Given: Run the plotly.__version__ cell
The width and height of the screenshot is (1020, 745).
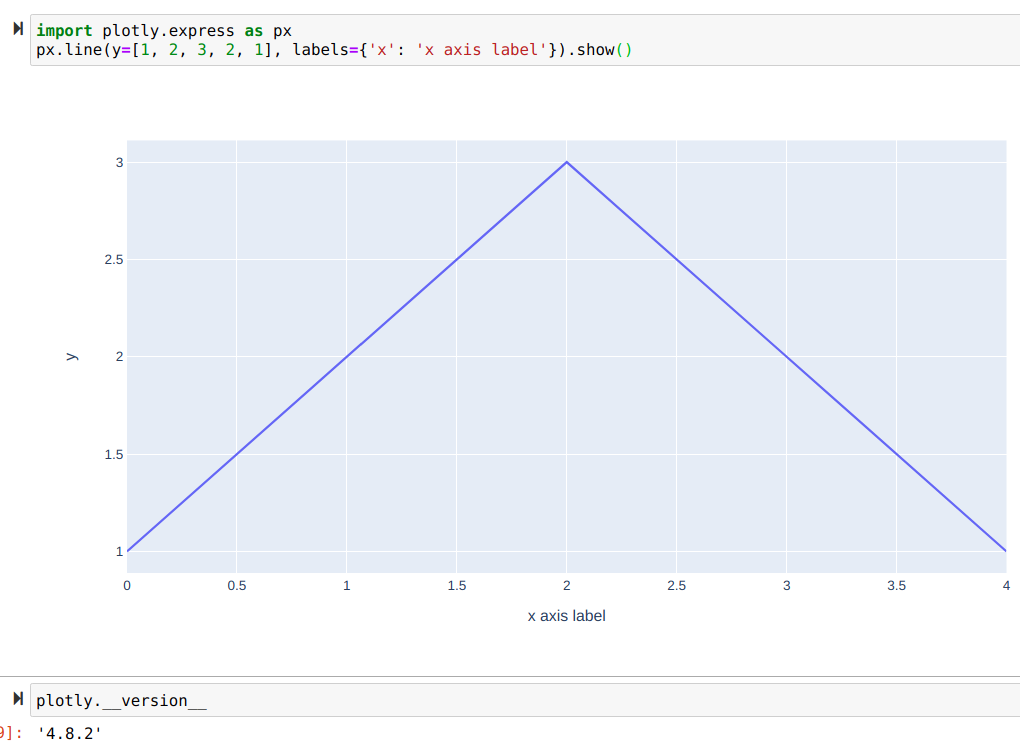Looking at the screenshot, I should (17, 700).
